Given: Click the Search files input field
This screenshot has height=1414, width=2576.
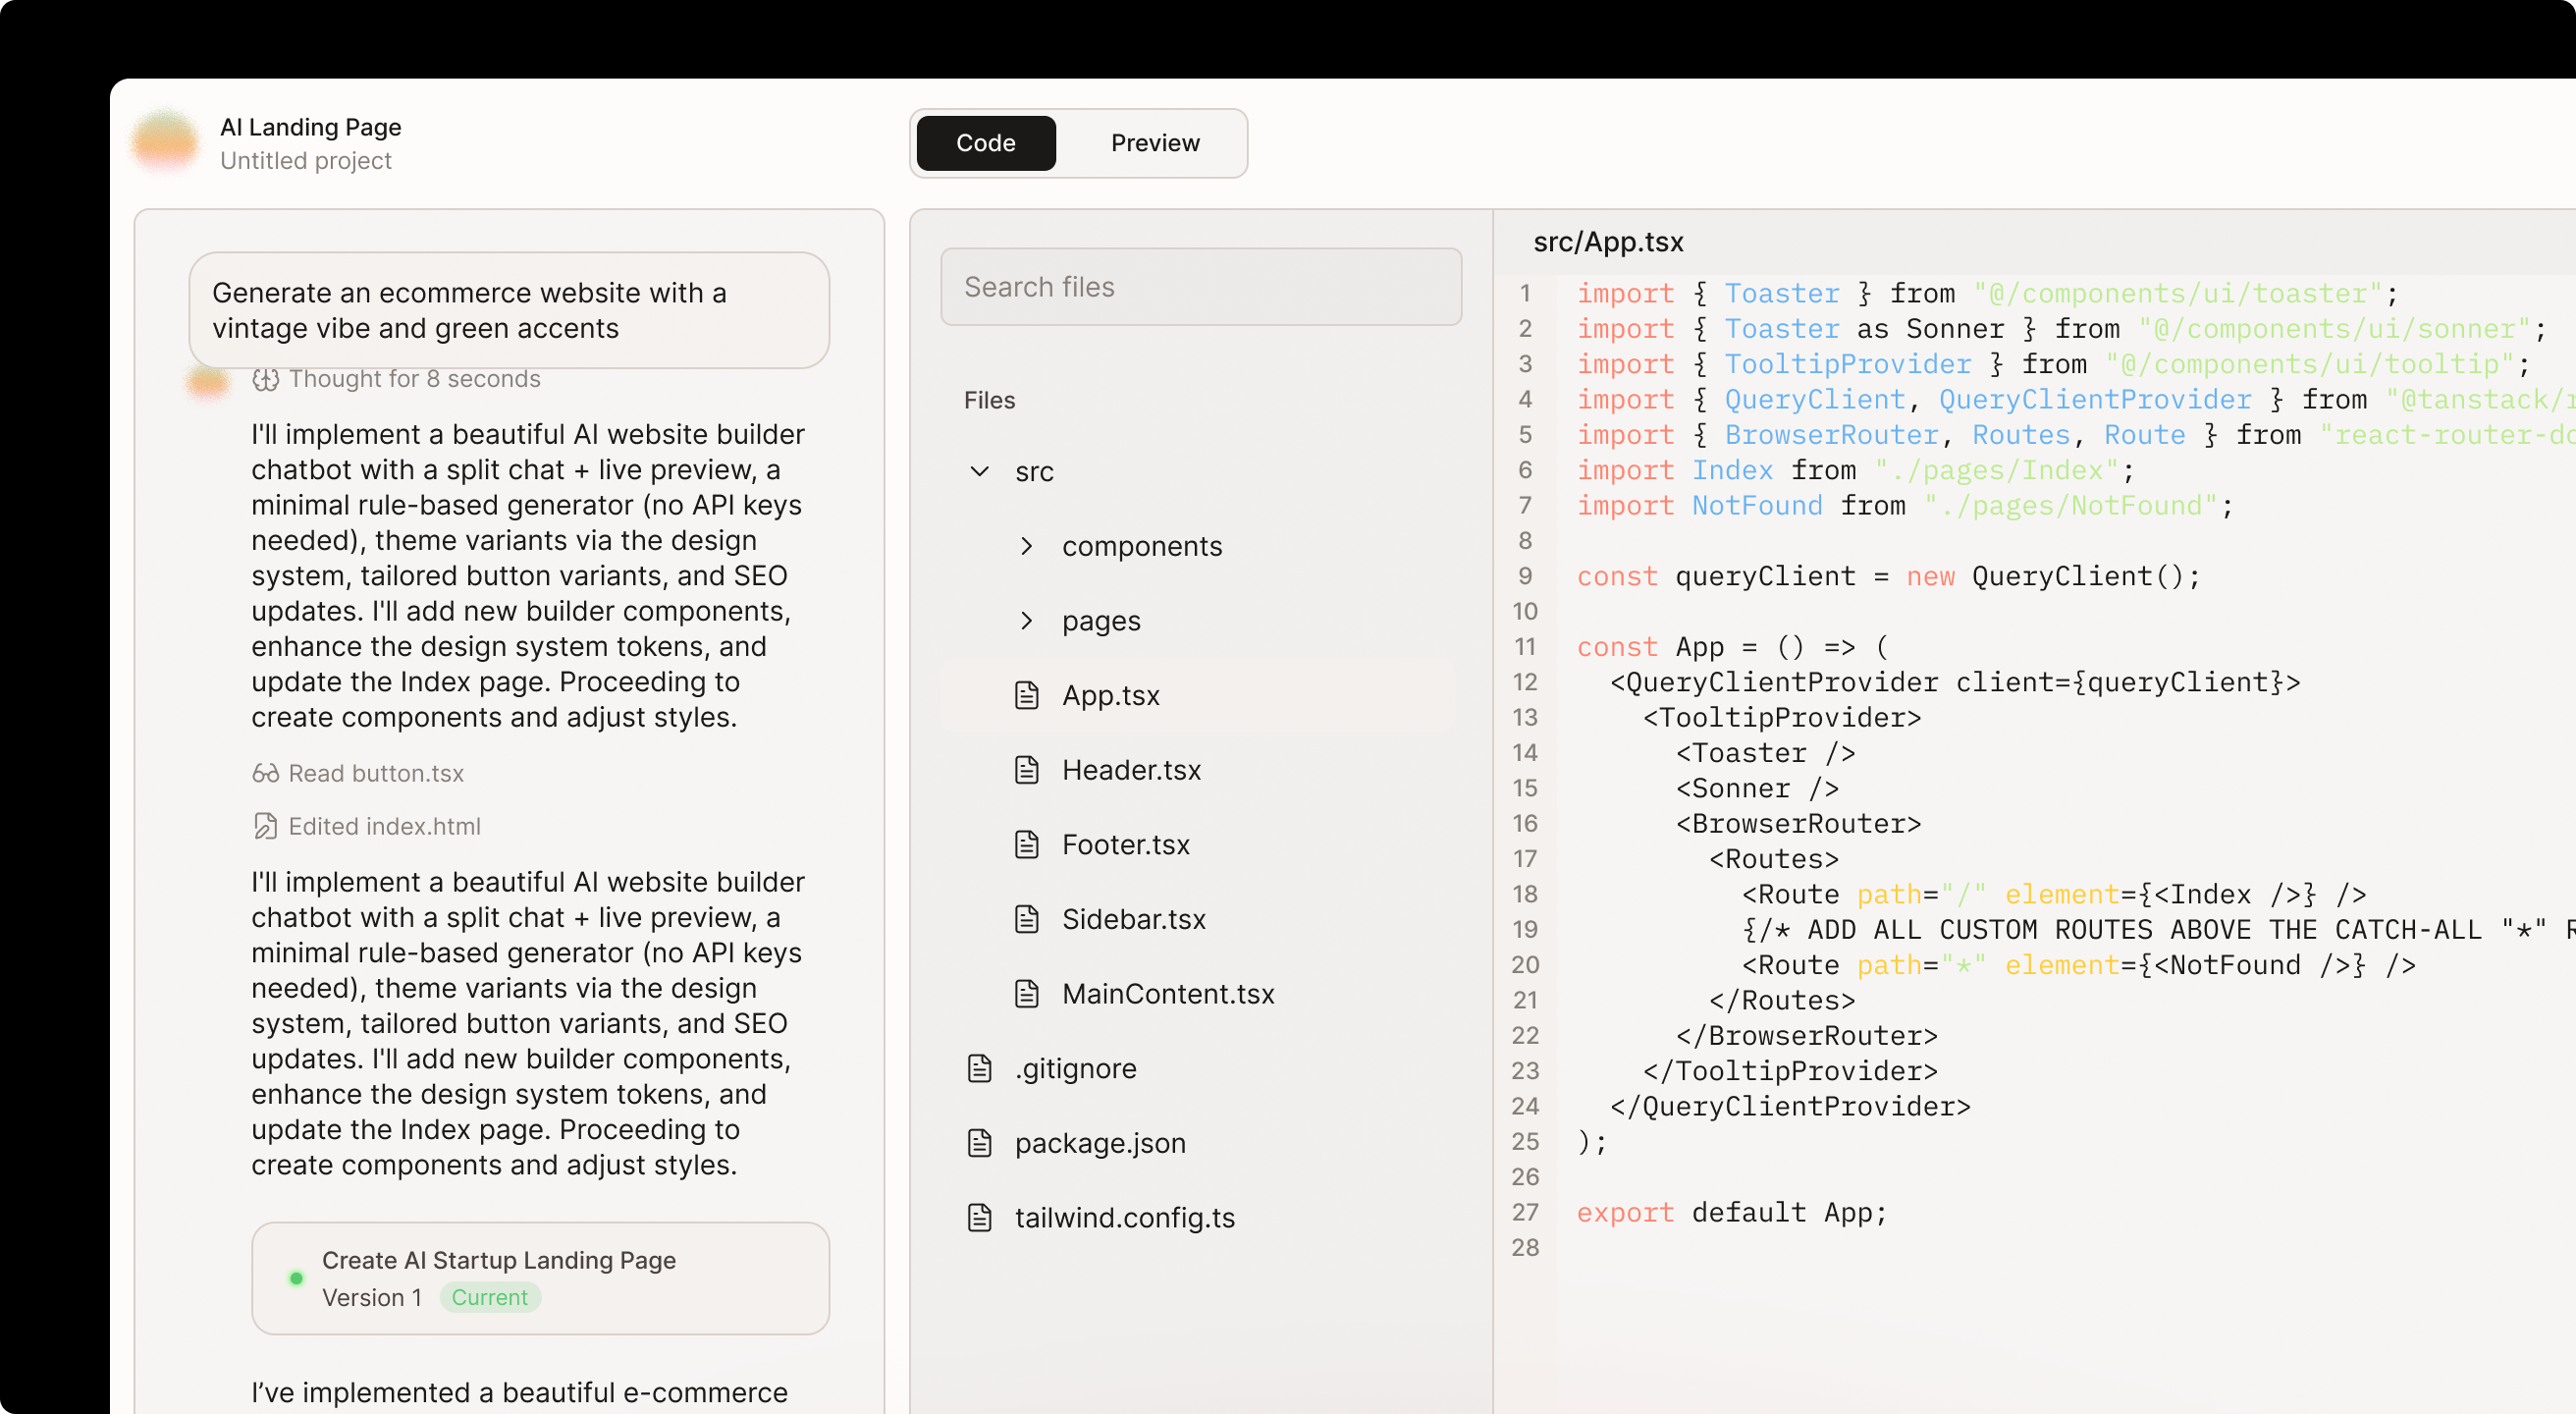Looking at the screenshot, I should pos(1200,287).
